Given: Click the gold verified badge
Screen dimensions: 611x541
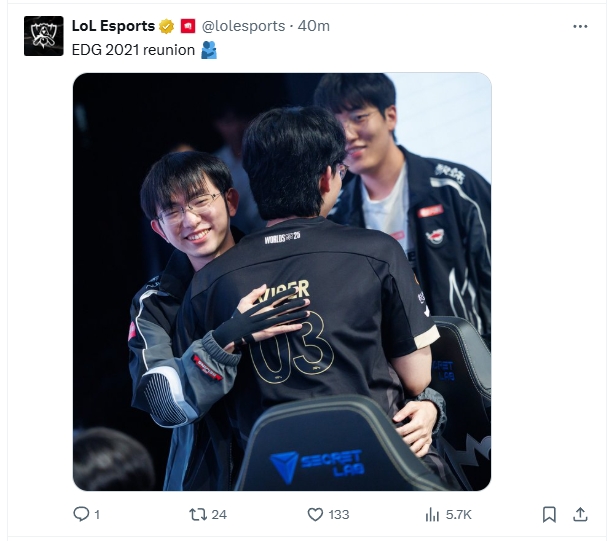Looking at the screenshot, I should [x=167, y=27].
